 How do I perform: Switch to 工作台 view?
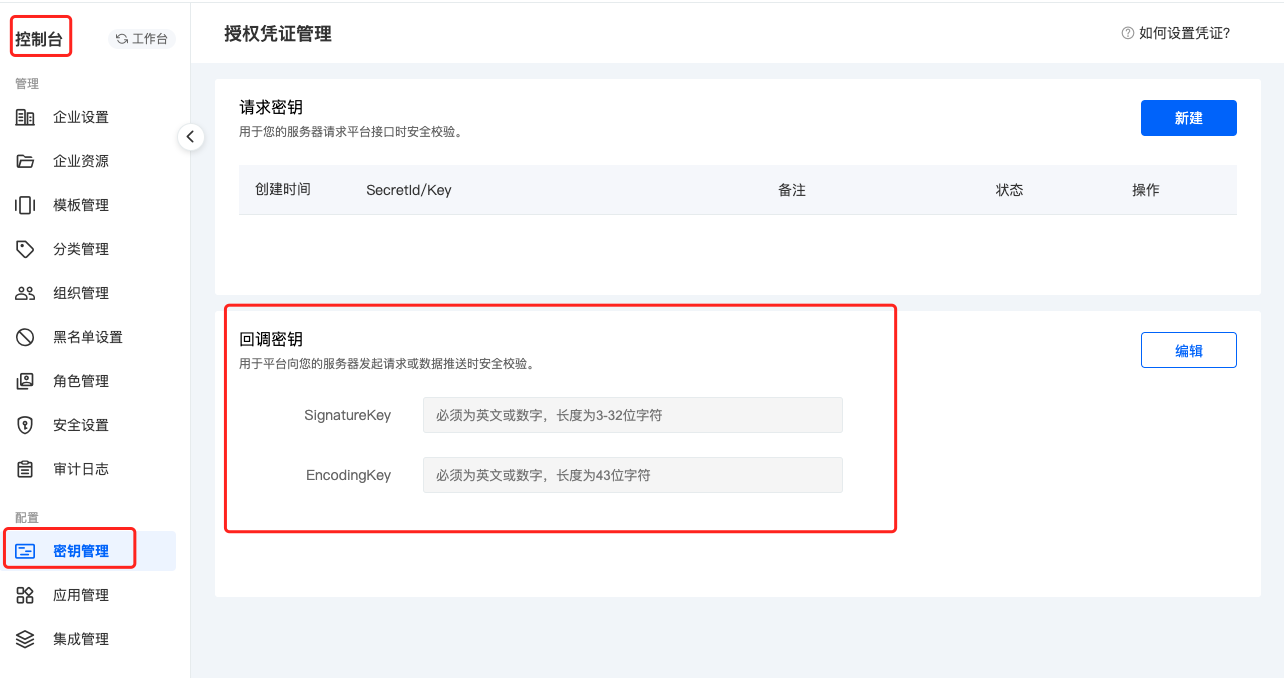[142, 39]
